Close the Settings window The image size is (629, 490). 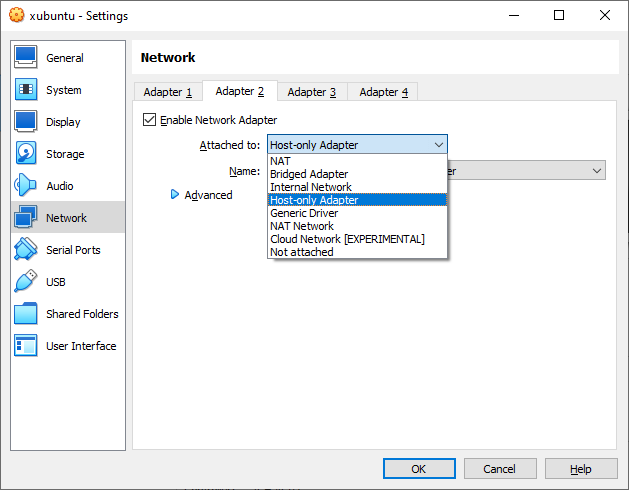pyautogui.click(x=605, y=15)
